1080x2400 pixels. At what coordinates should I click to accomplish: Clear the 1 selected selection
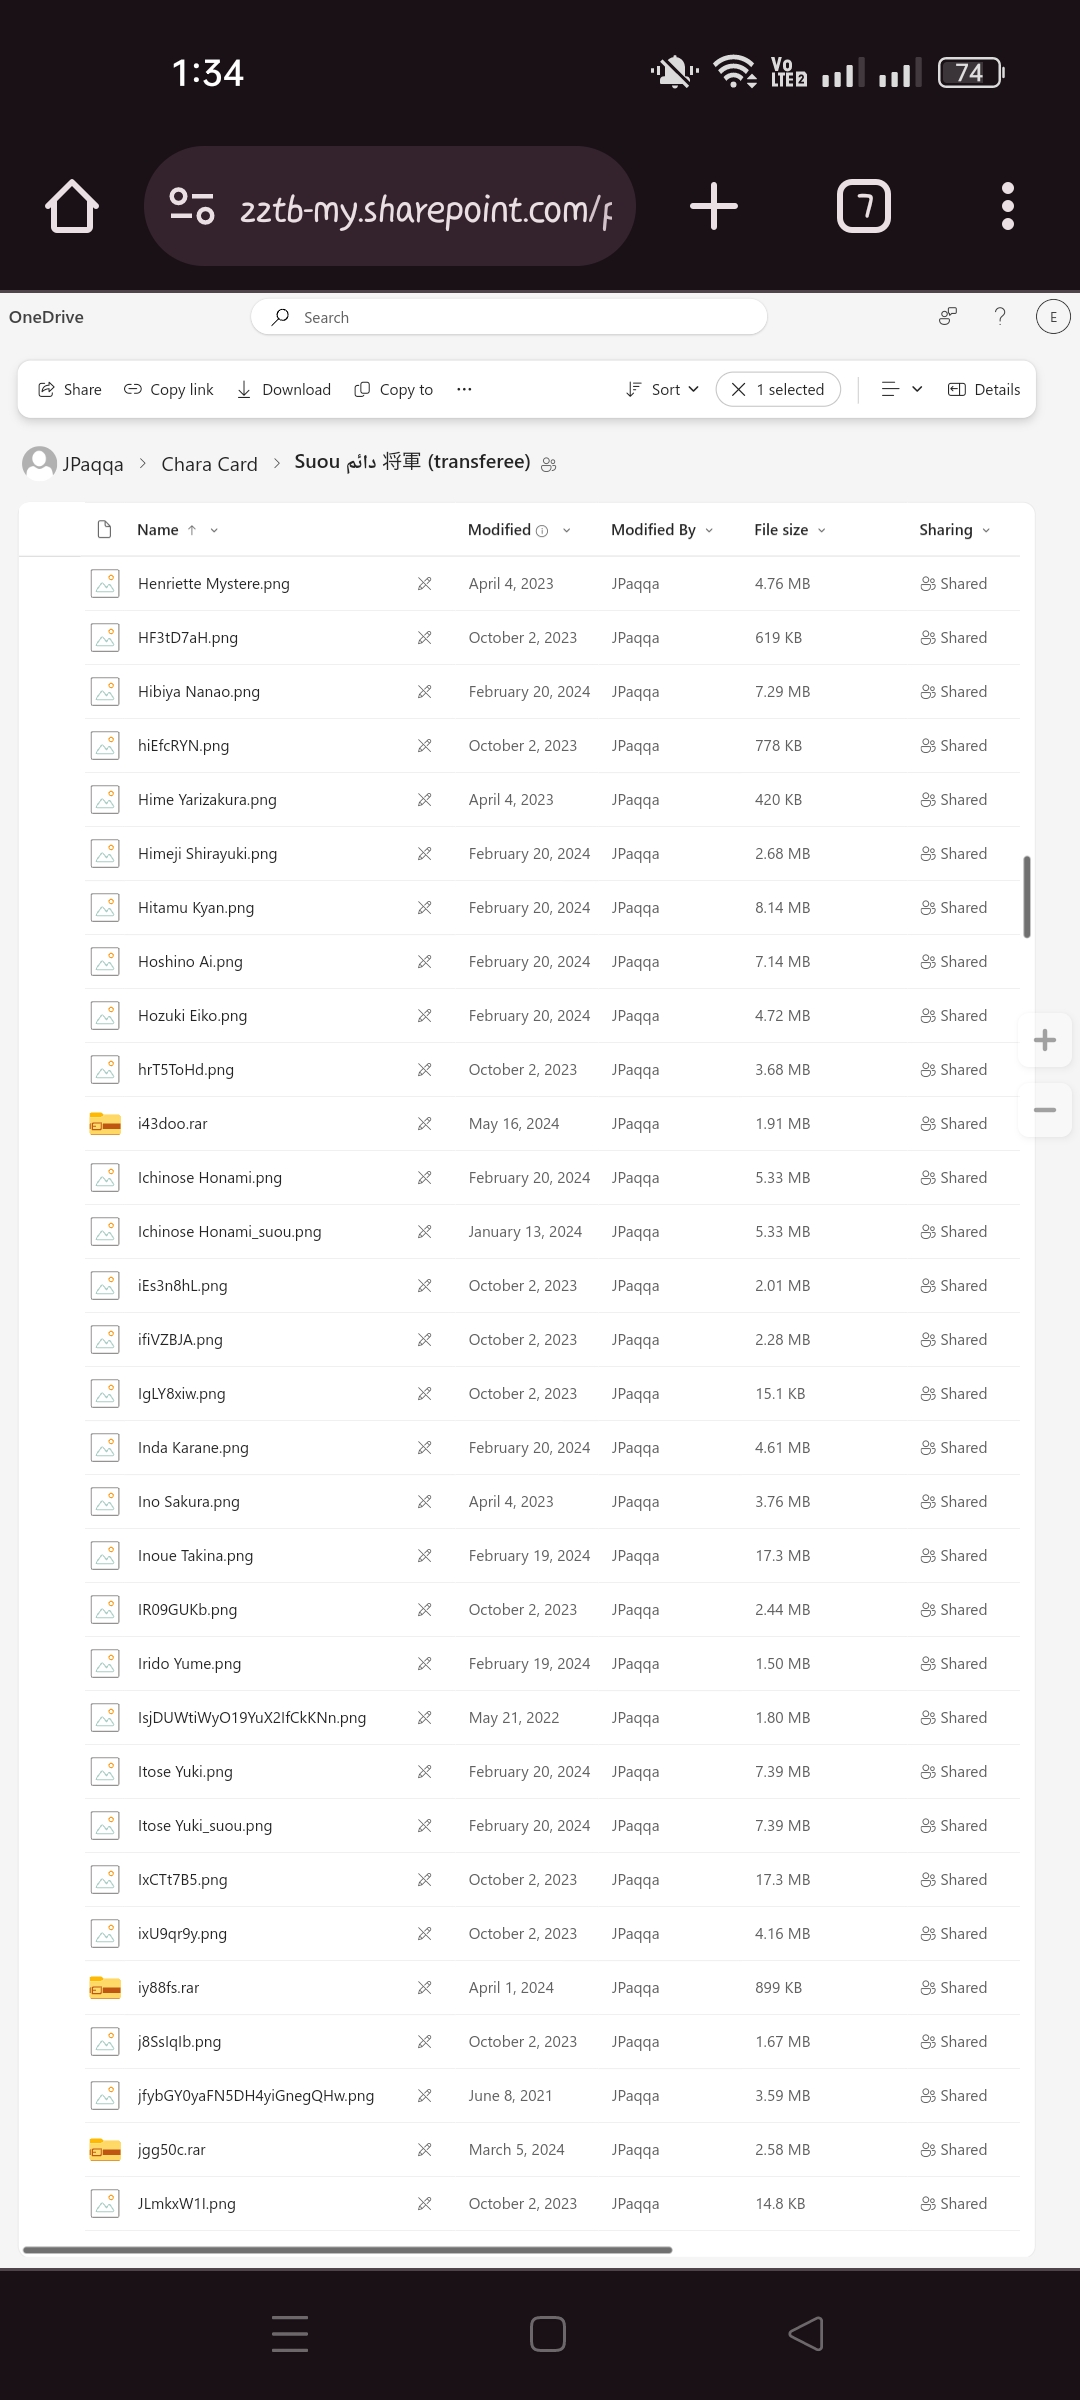[x=779, y=389]
